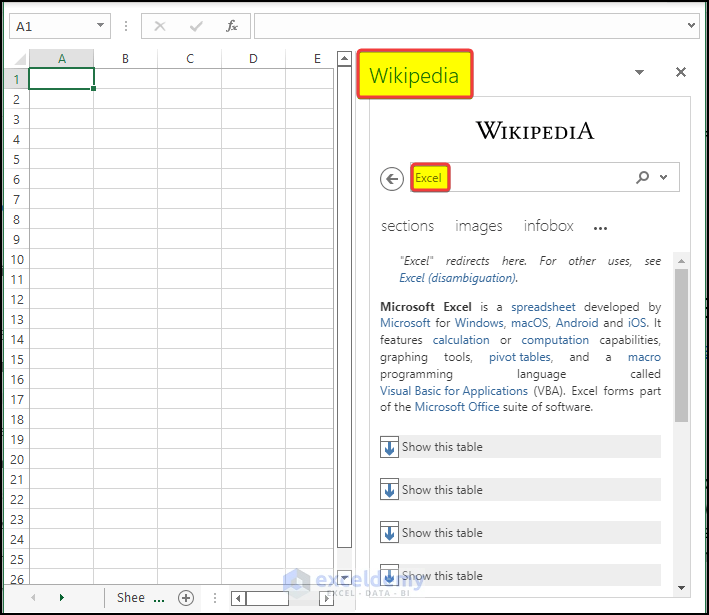
Task: Click the Cancel X icon in formula bar
Action: coord(160,26)
